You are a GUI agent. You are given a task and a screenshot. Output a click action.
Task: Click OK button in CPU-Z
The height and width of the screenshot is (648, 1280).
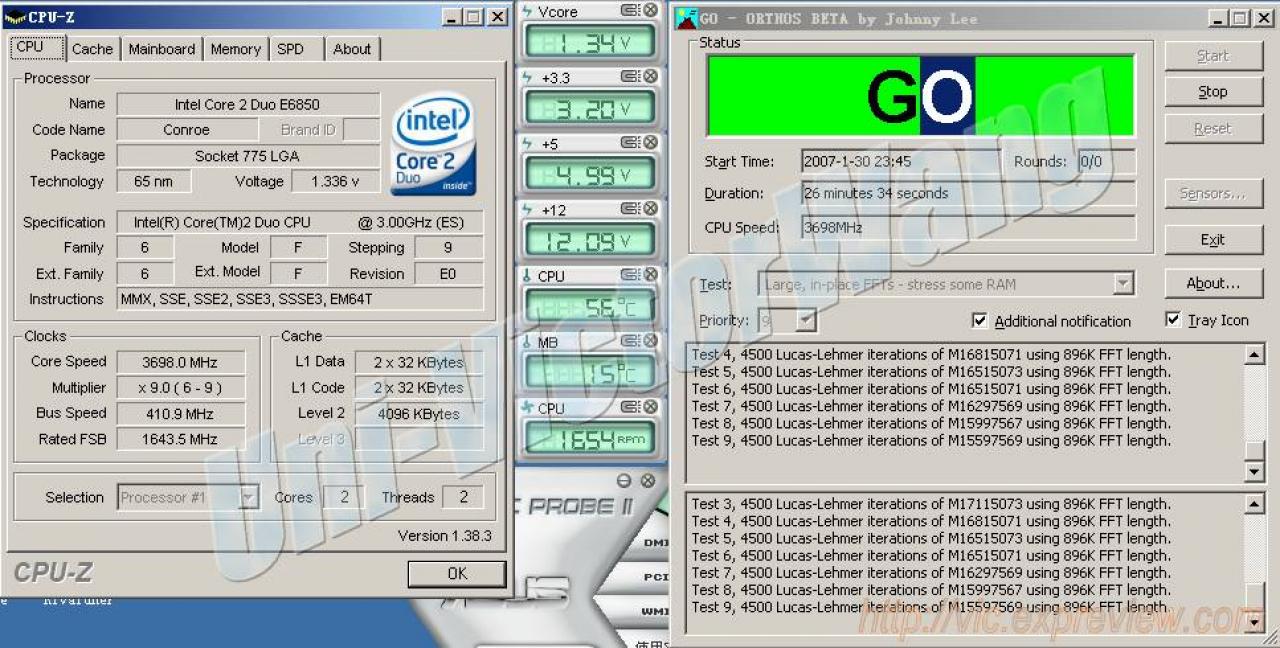pos(457,573)
